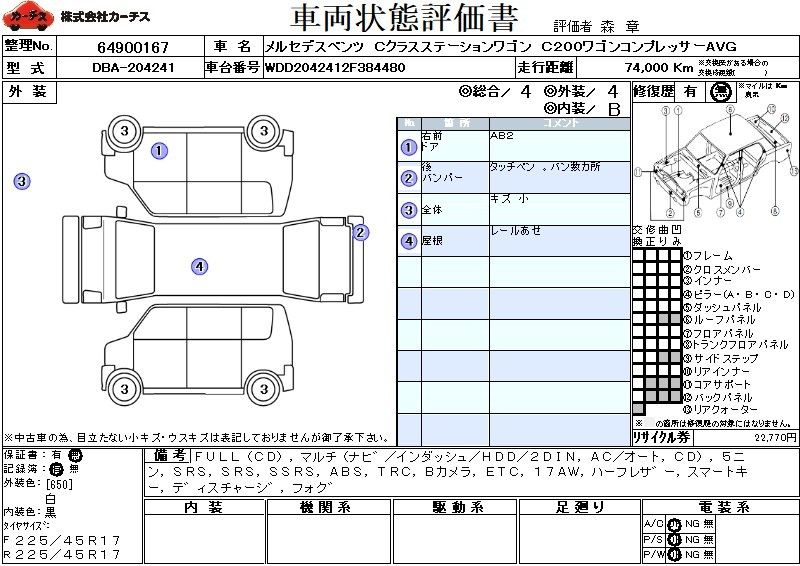This screenshot has height=566, width=800.
Task: Click chassis number WDD2042412F384480
Action: click(335, 68)
